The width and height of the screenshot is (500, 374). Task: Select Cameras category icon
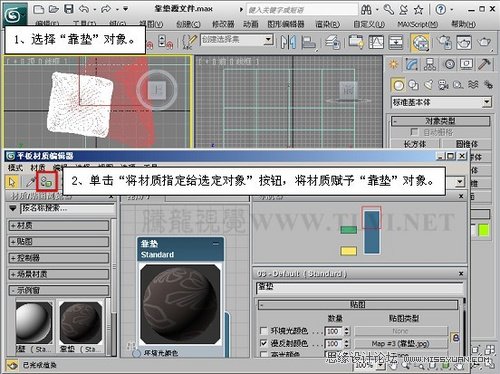click(443, 85)
